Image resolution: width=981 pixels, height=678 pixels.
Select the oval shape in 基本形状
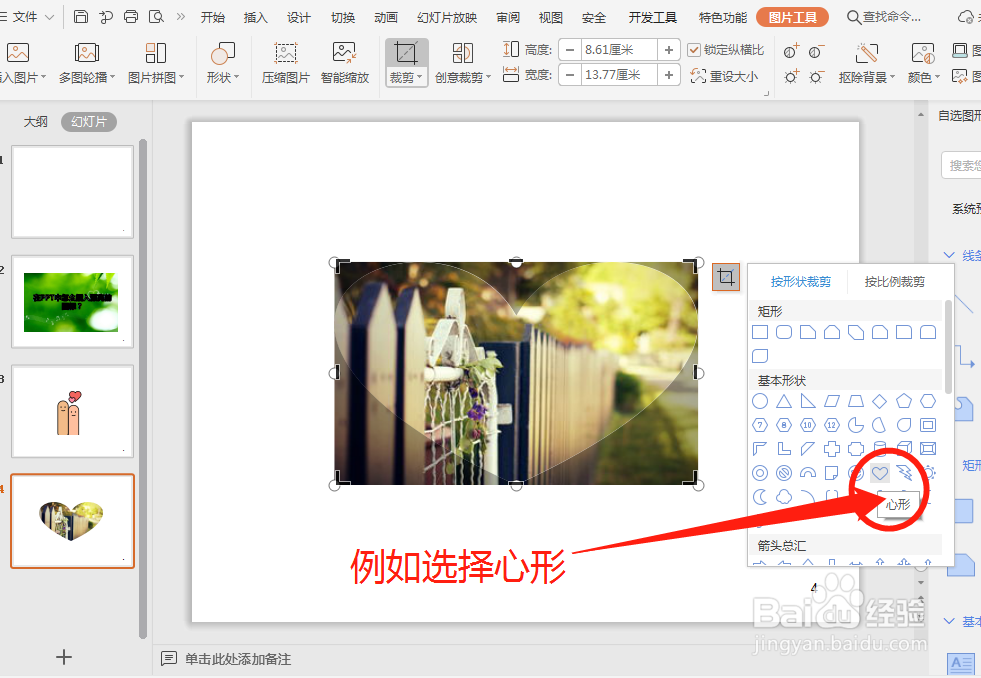tap(761, 401)
